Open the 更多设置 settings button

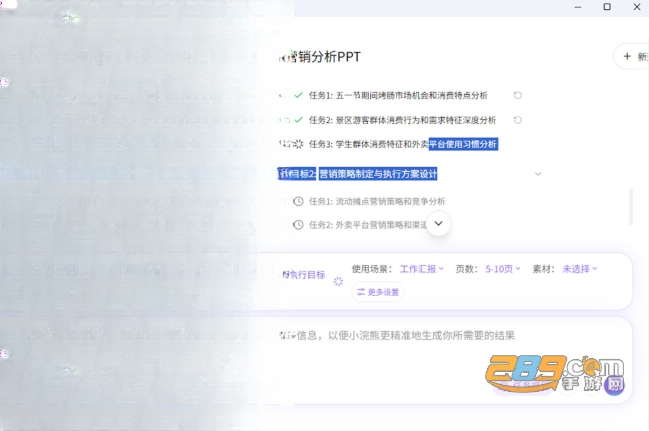click(378, 292)
